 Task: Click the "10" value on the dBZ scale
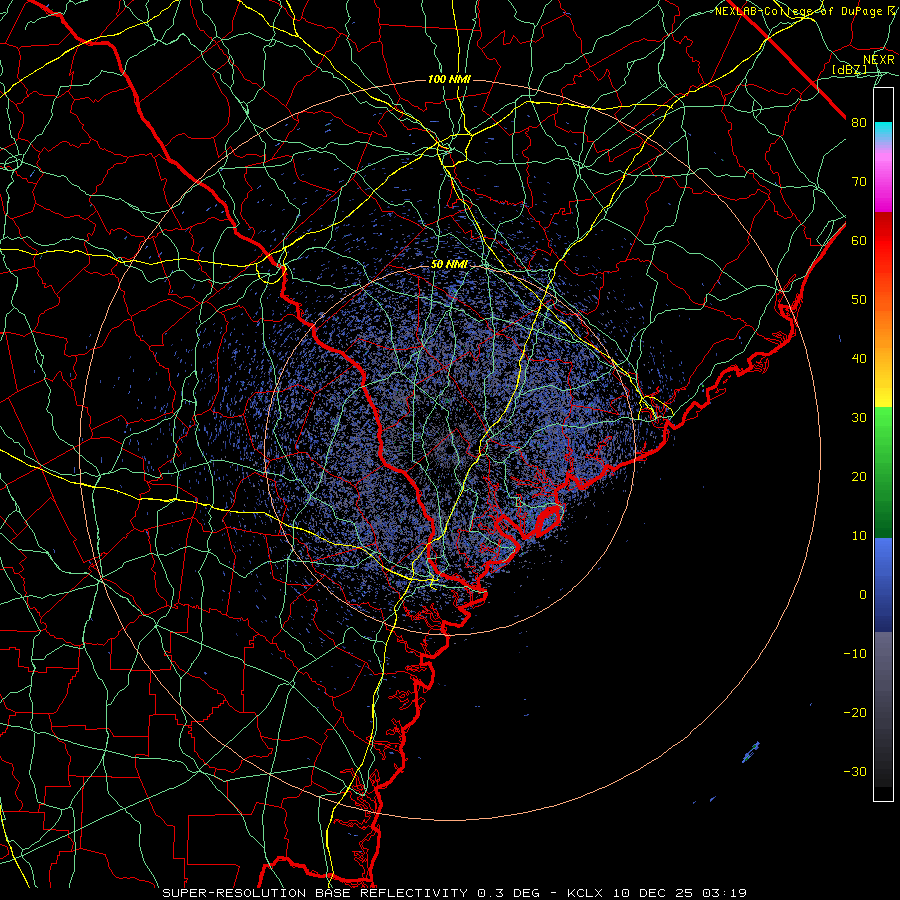(x=859, y=536)
